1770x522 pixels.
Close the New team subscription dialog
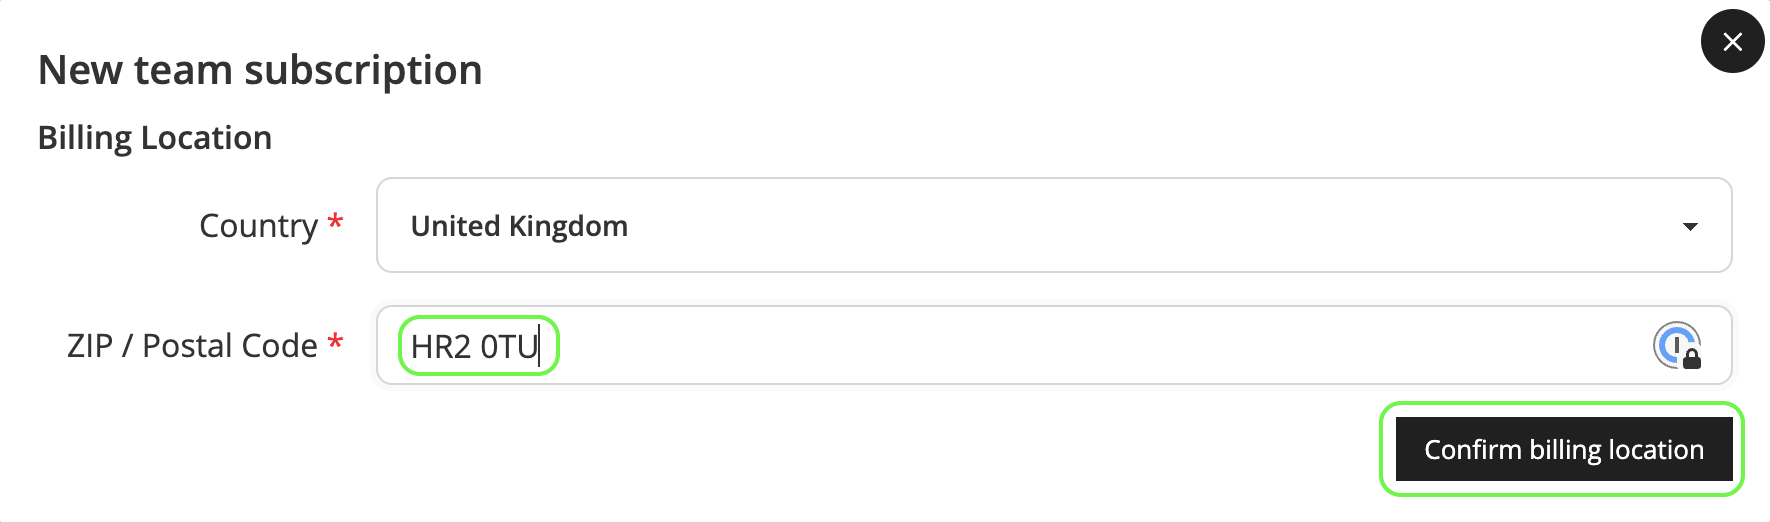[x=1732, y=41]
